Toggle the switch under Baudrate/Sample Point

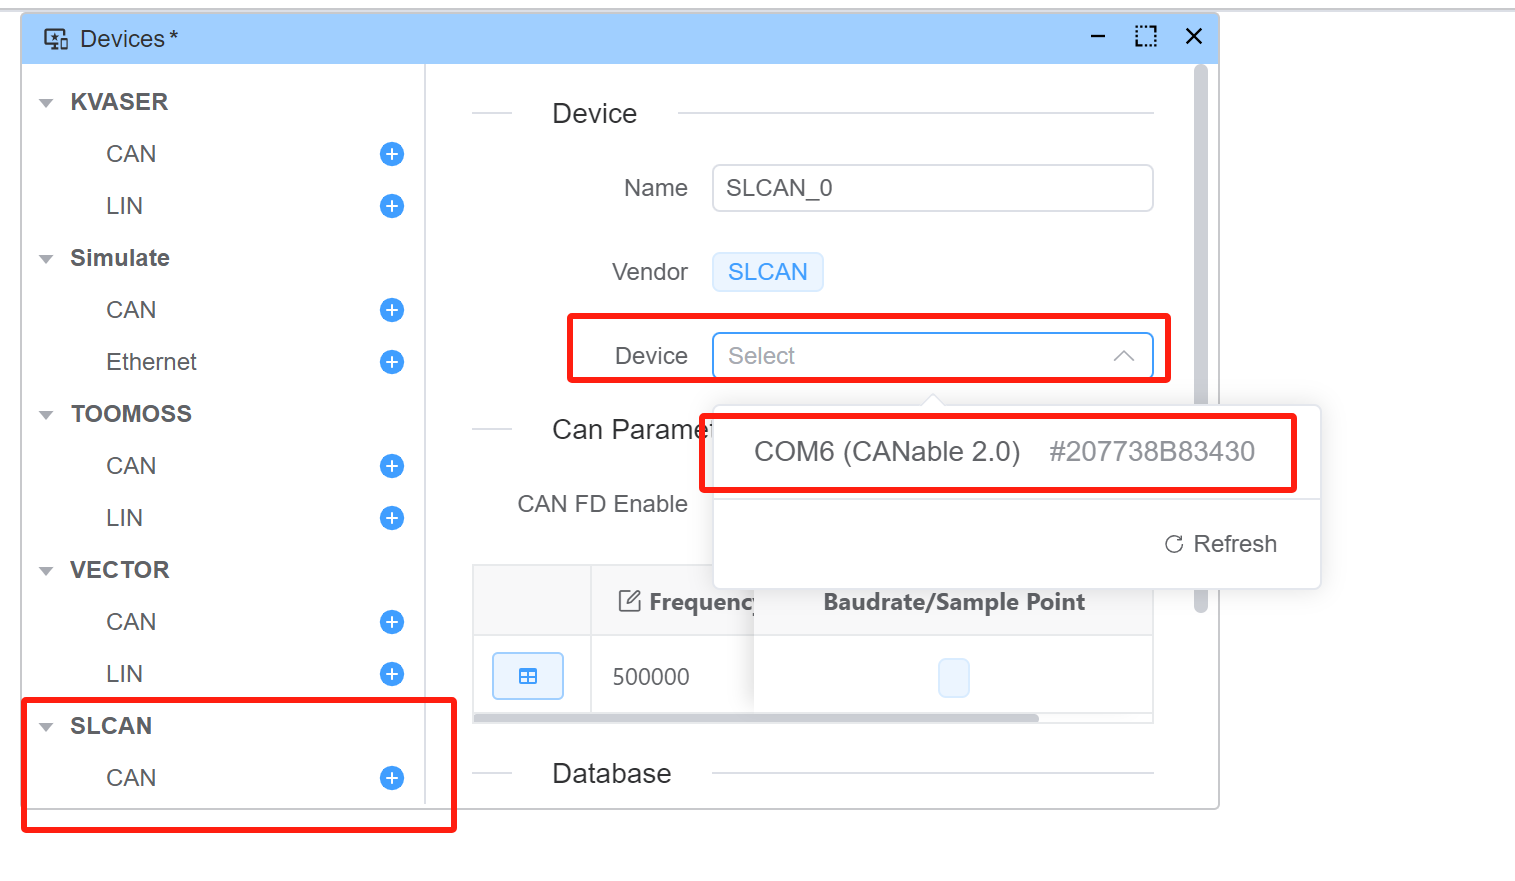click(x=953, y=677)
